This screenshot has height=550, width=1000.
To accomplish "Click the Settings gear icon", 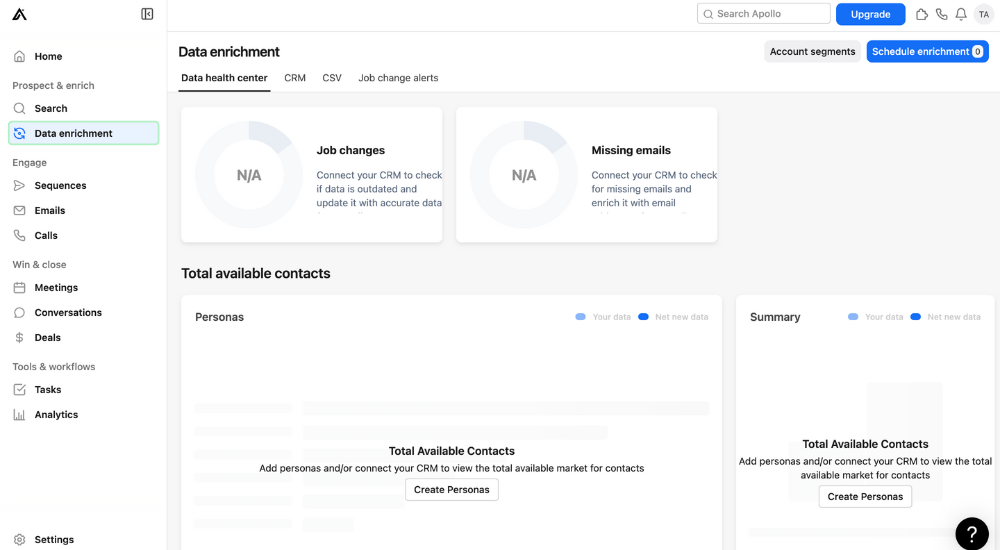I will tap(20, 540).
